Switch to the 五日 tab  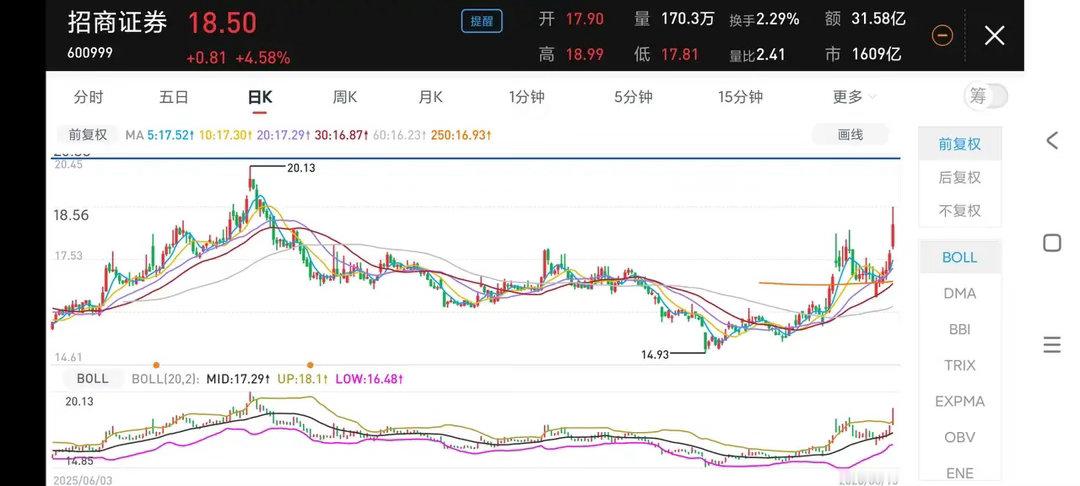click(174, 97)
